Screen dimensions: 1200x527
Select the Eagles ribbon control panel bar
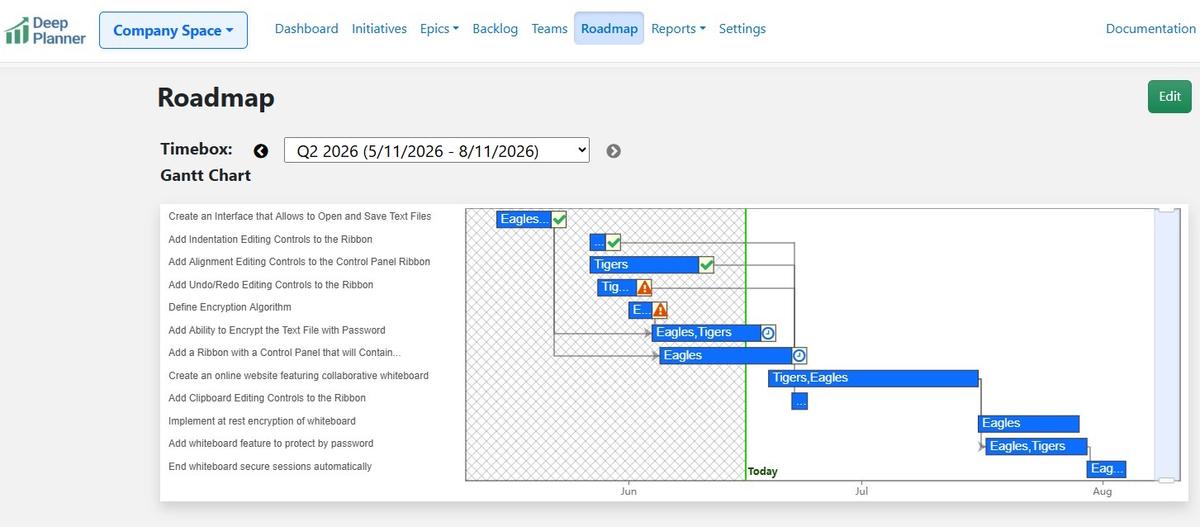[x=726, y=355]
